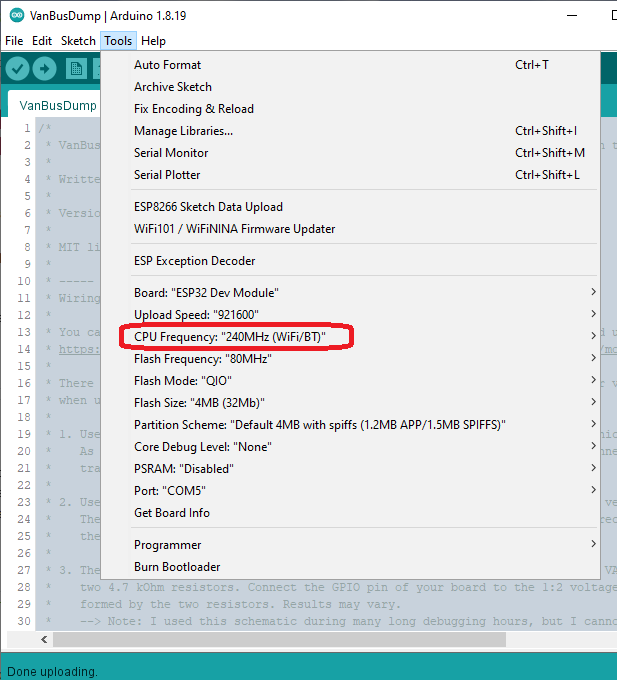
Task: Click Get Board Info entry
Action: point(350,513)
